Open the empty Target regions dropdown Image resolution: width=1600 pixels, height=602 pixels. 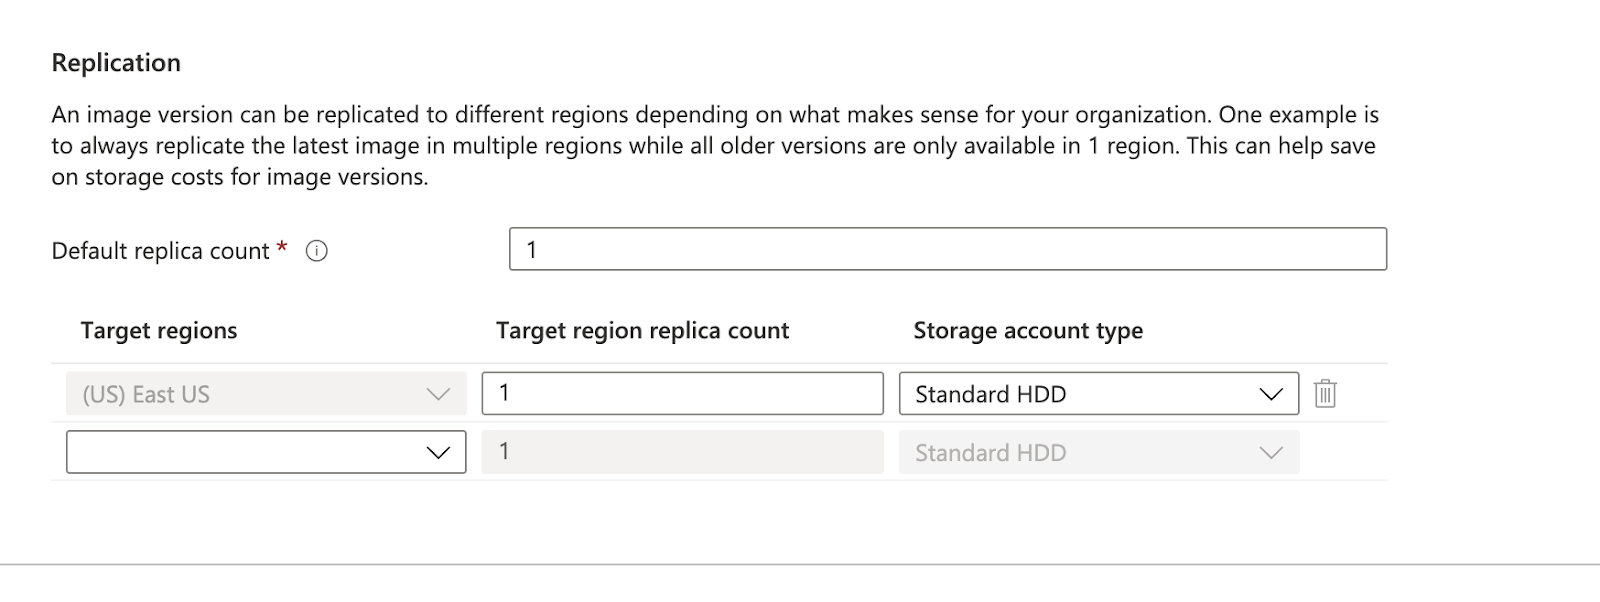265,452
